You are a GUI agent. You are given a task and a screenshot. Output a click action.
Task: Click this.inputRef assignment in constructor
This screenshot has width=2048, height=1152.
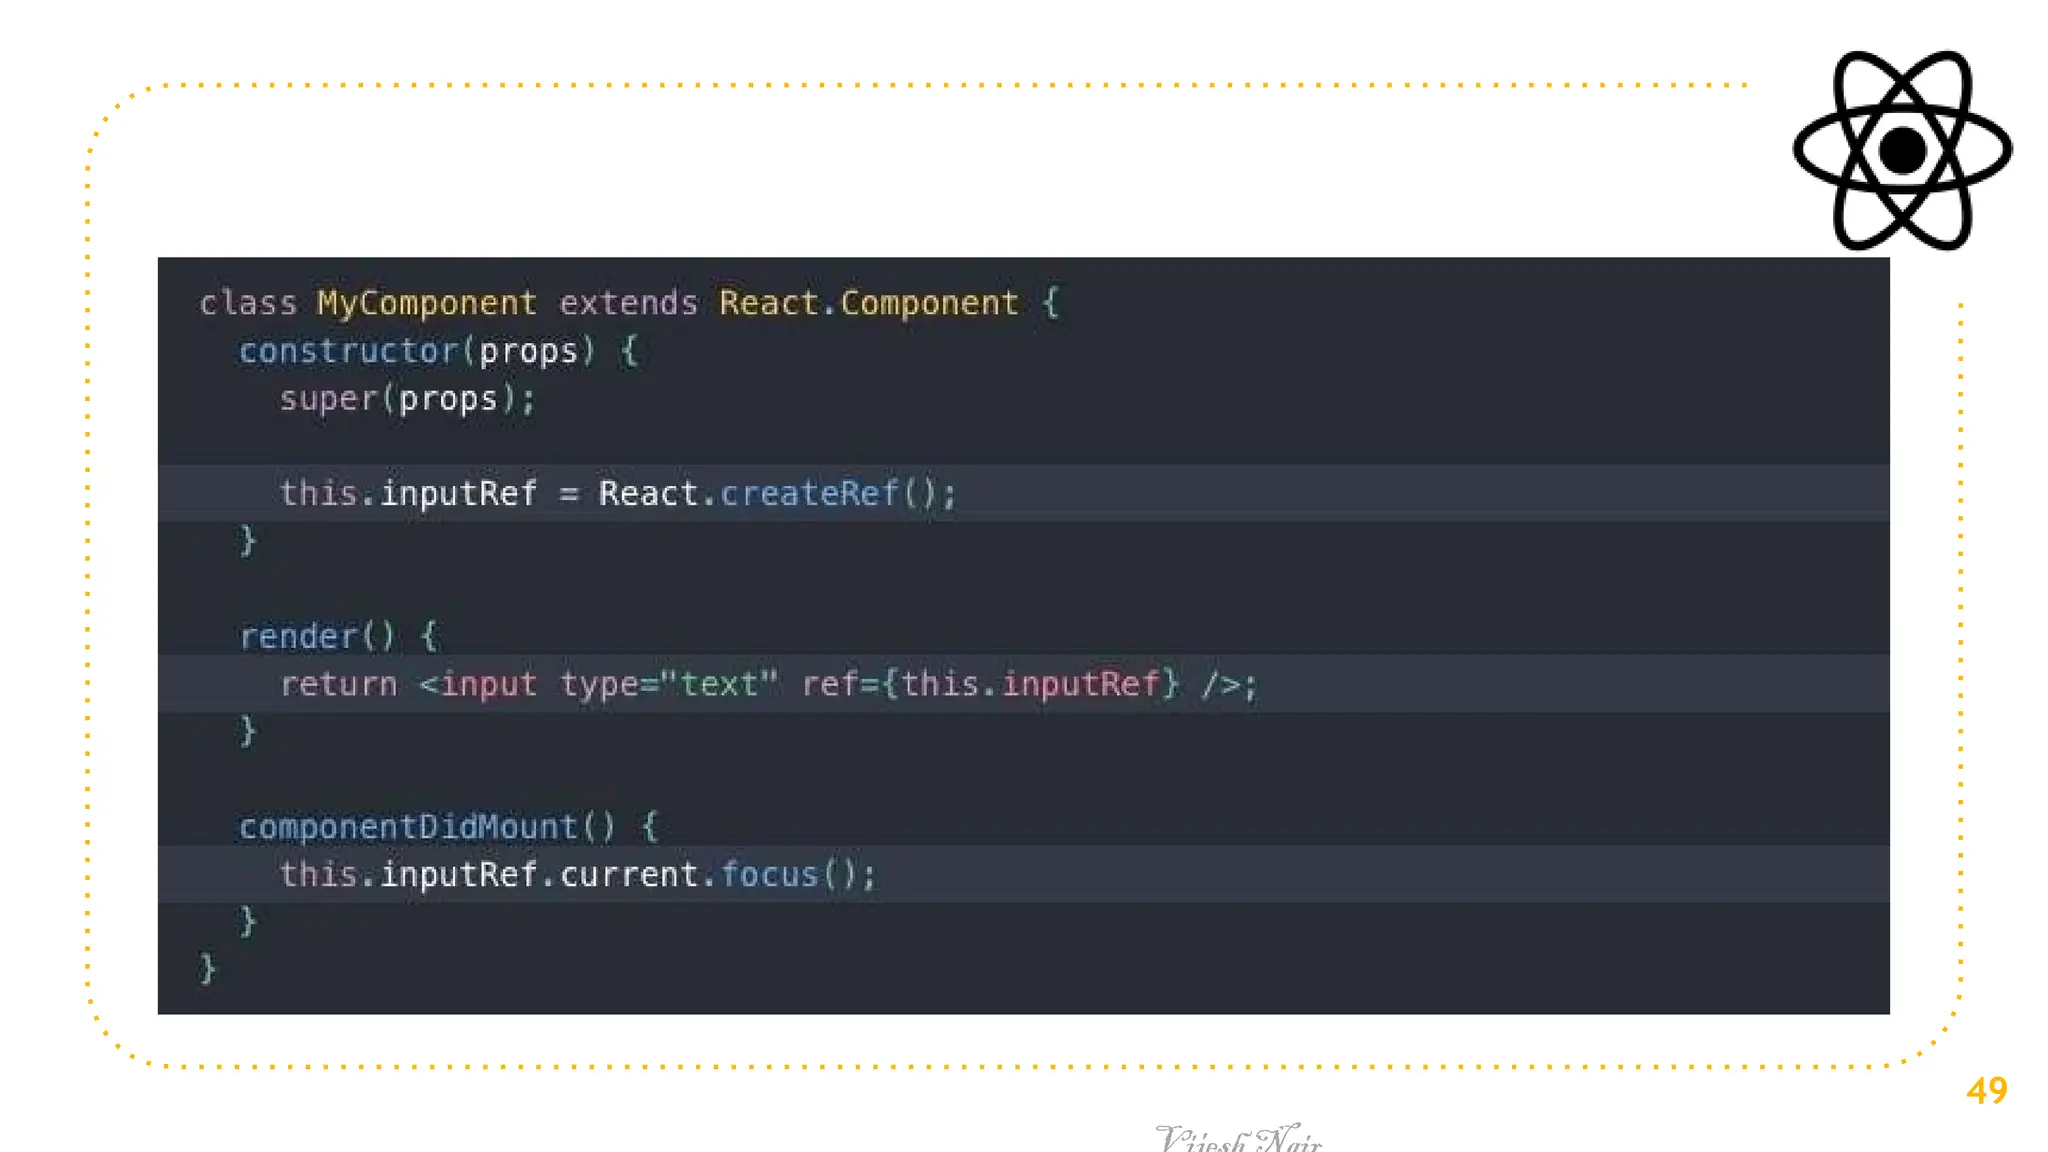pyautogui.click(x=408, y=493)
